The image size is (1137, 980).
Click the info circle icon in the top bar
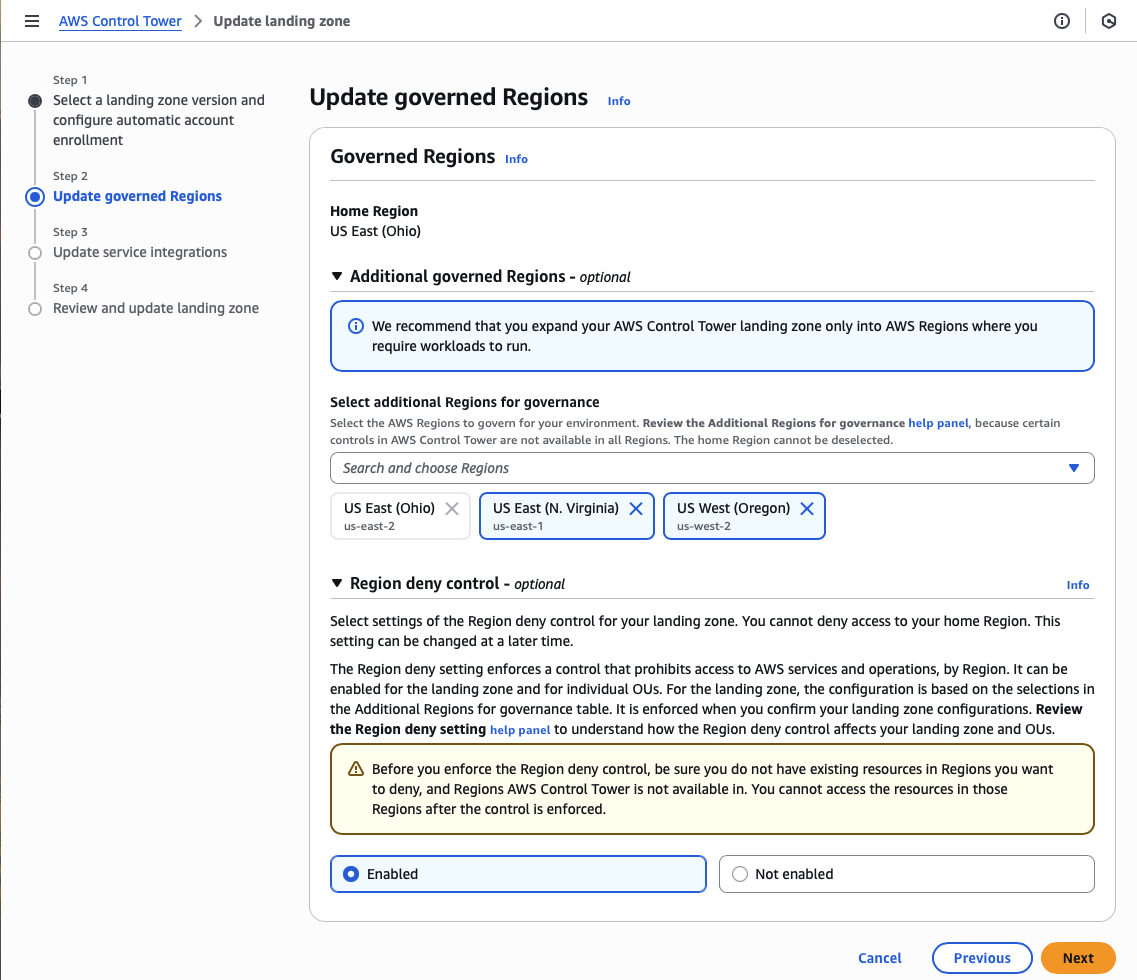(x=1061, y=21)
